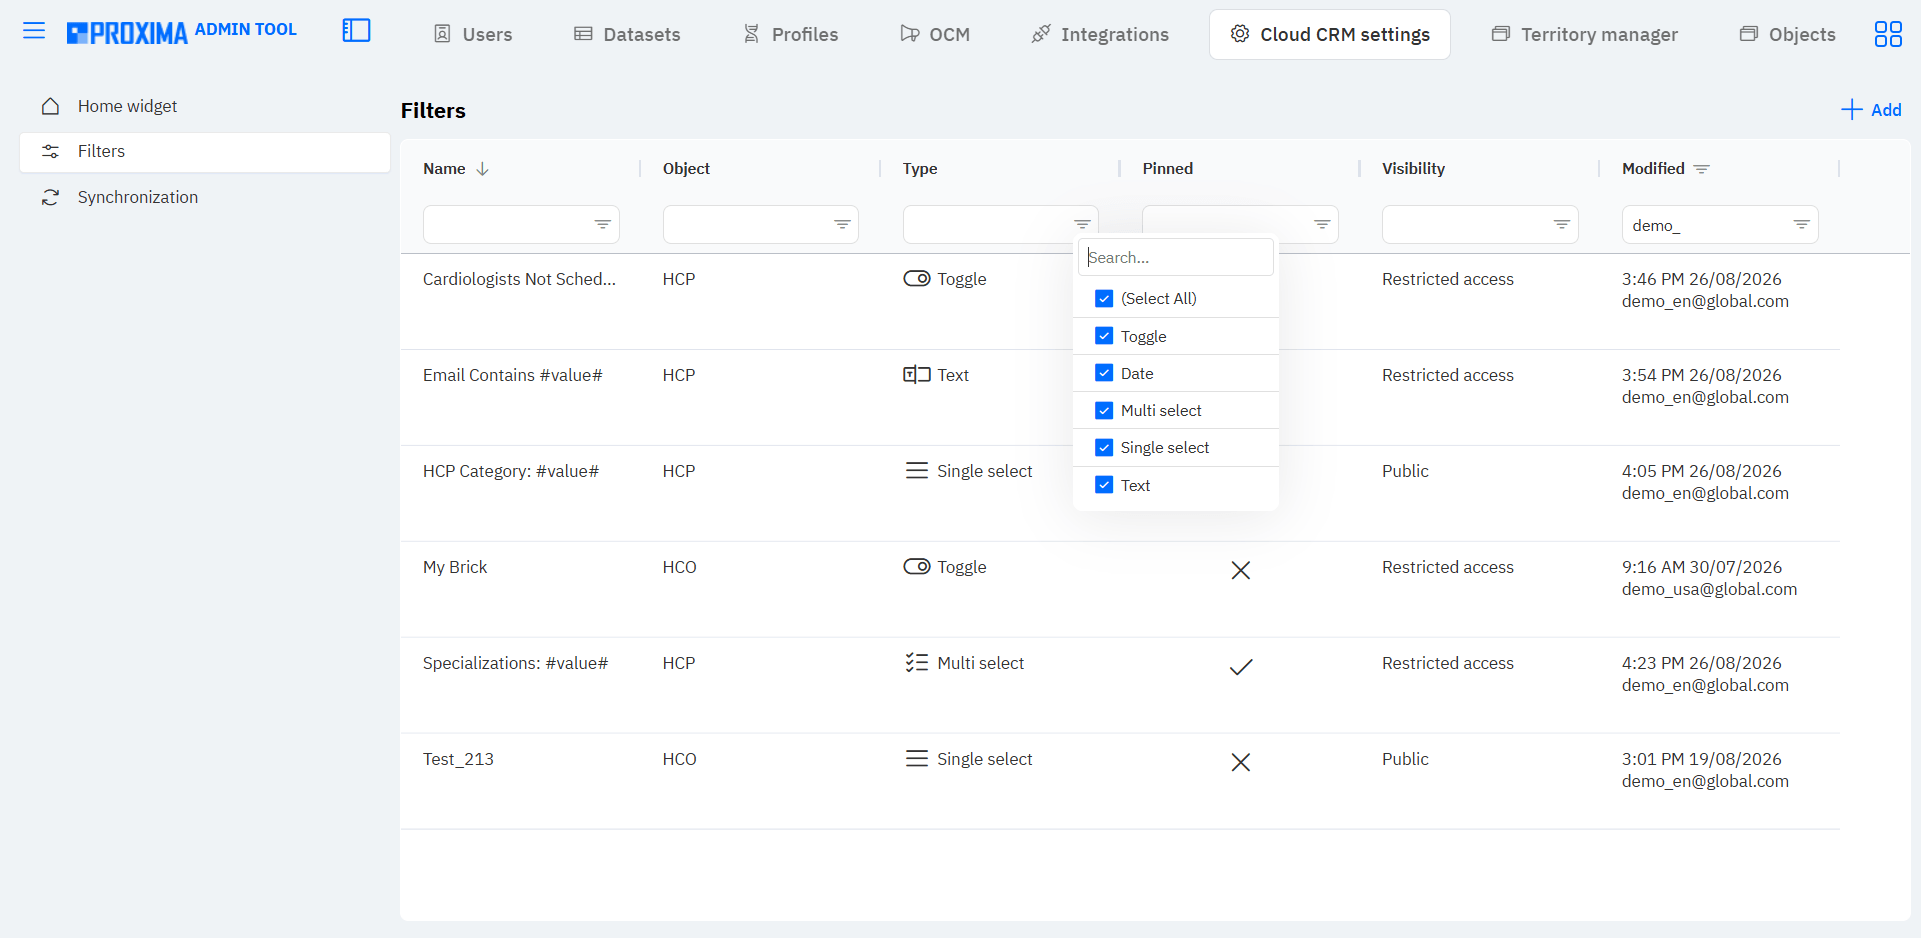Screen dimensions: 1921x938
Task: Open the Specializations: #value# filter
Action: pyautogui.click(x=515, y=663)
